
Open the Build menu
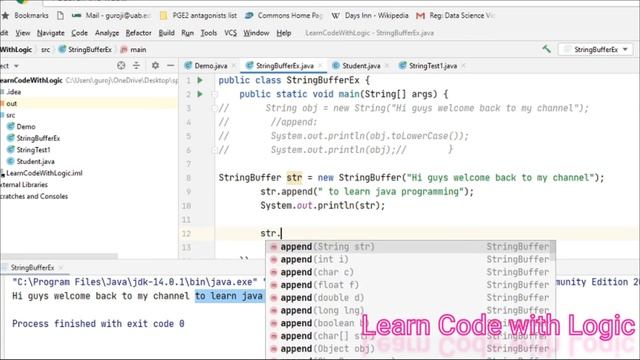[x=166, y=33]
